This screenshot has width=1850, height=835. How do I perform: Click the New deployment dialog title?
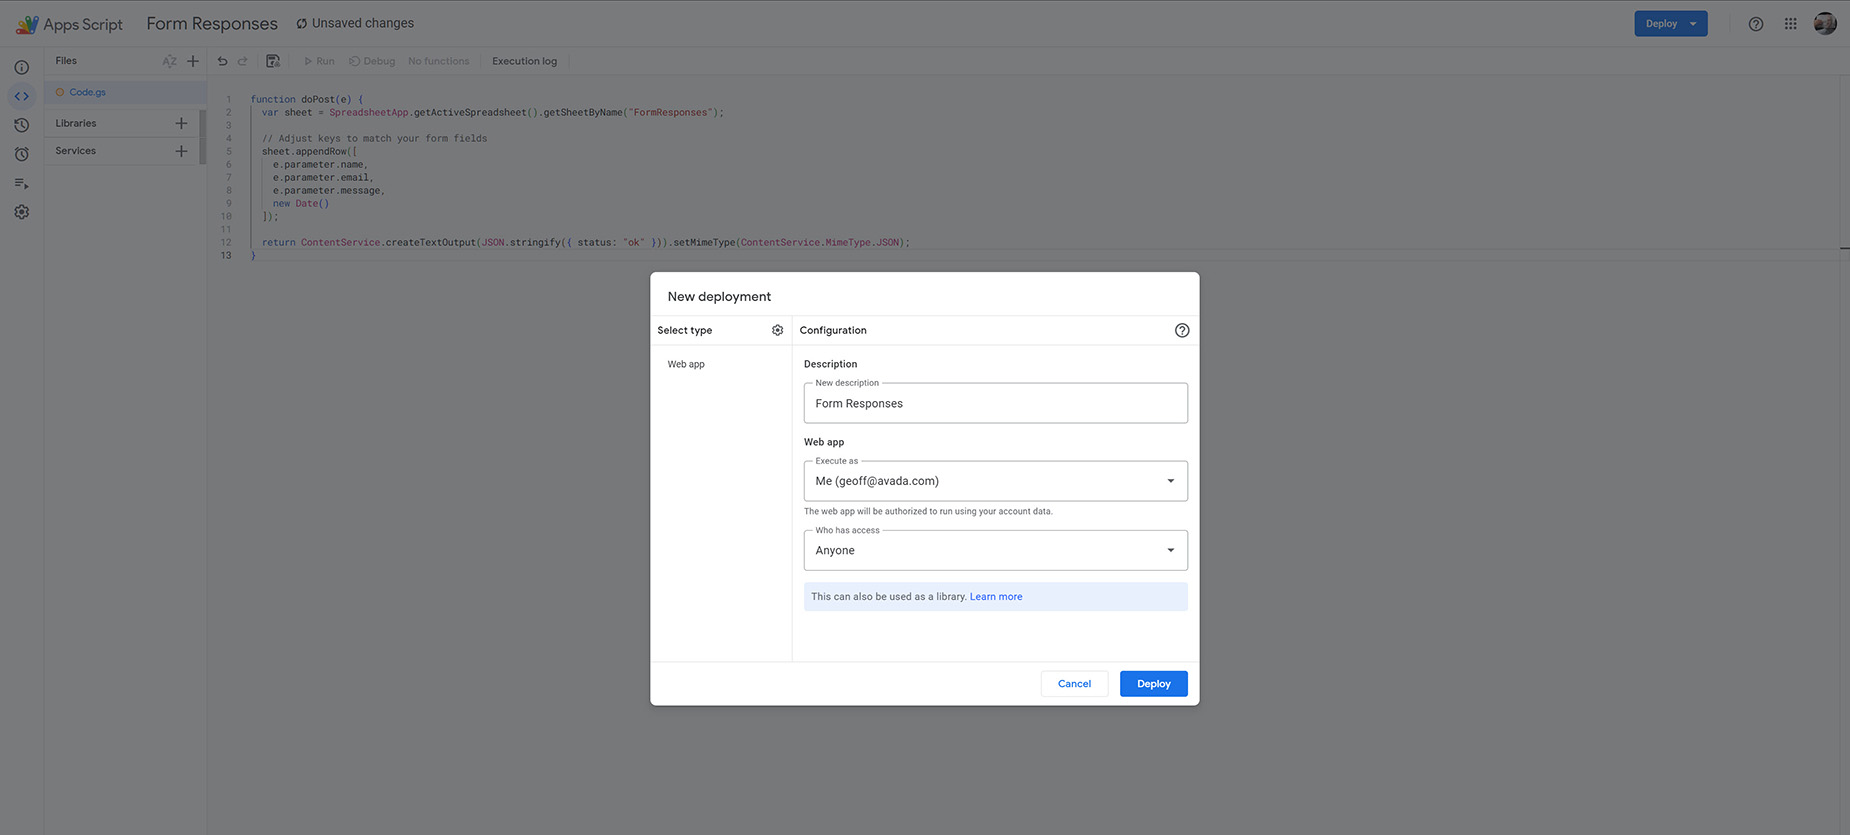(x=719, y=297)
